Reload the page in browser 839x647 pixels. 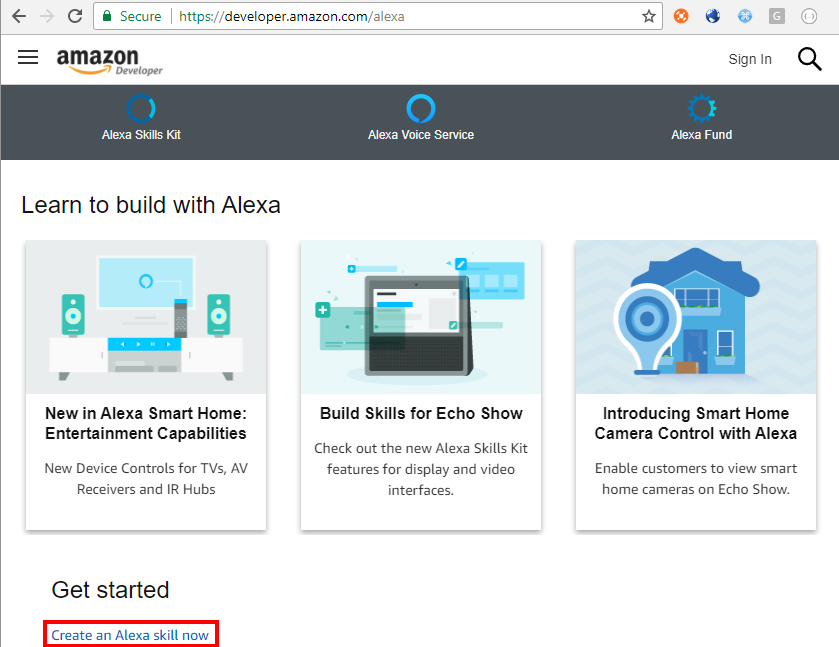click(x=75, y=17)
